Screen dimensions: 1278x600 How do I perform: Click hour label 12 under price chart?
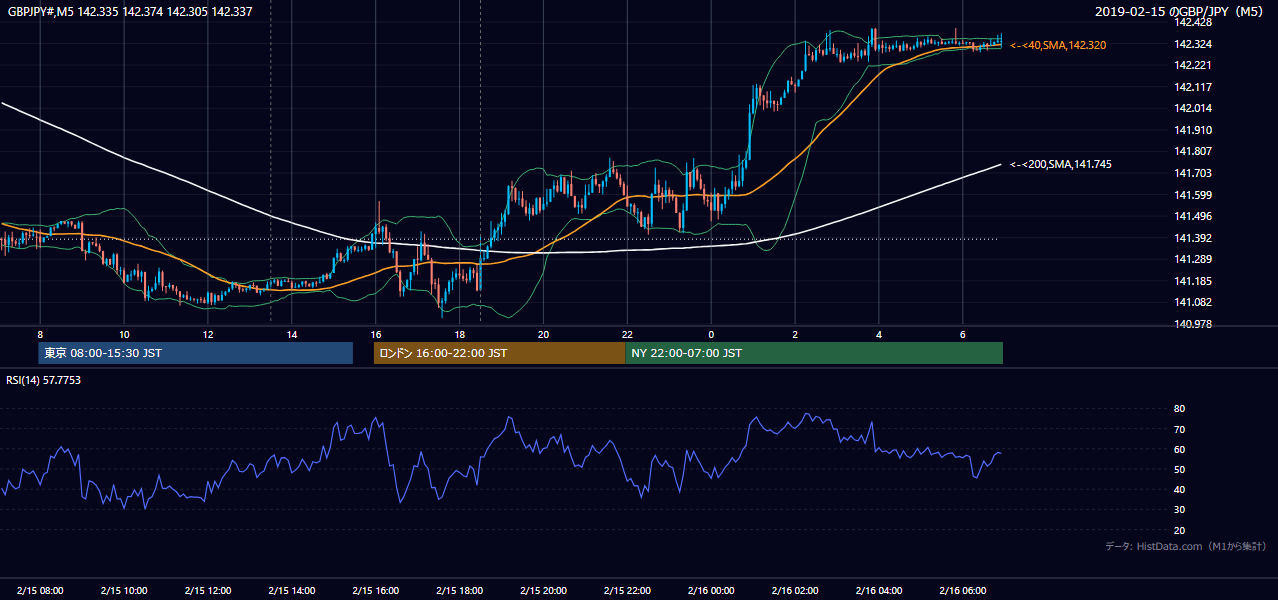pos(208,334)
